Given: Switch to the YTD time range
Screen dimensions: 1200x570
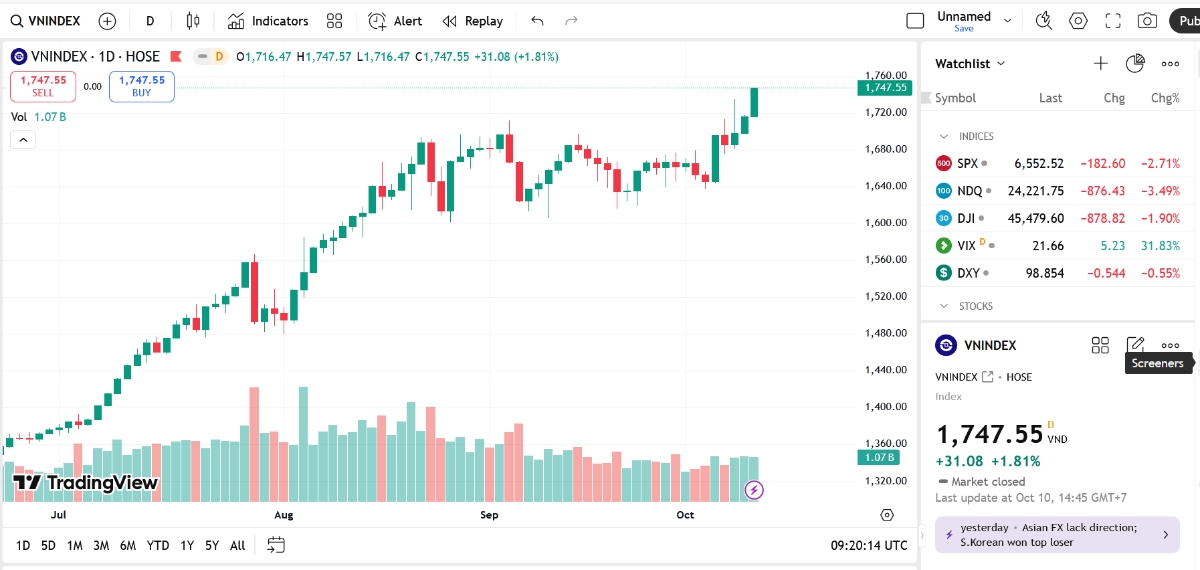Looking at the screenshot, I should (158, 545).
